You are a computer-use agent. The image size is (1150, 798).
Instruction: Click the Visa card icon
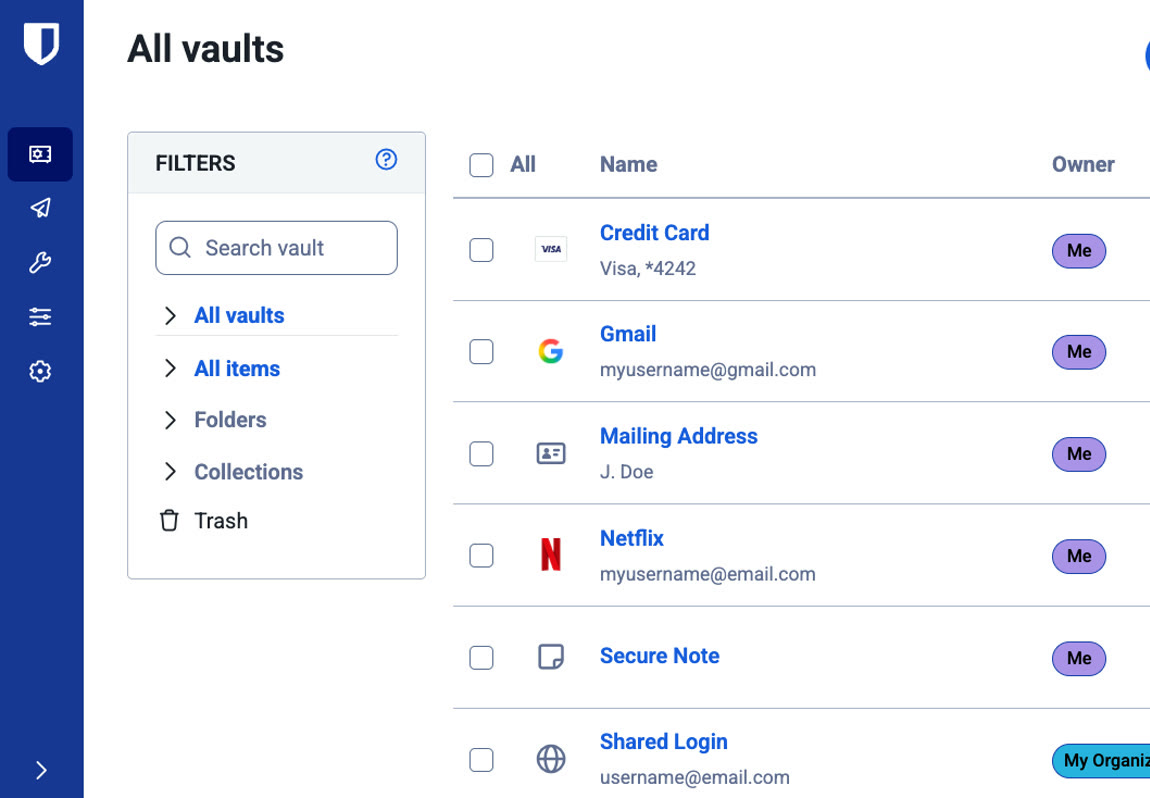tap(551, 249)
